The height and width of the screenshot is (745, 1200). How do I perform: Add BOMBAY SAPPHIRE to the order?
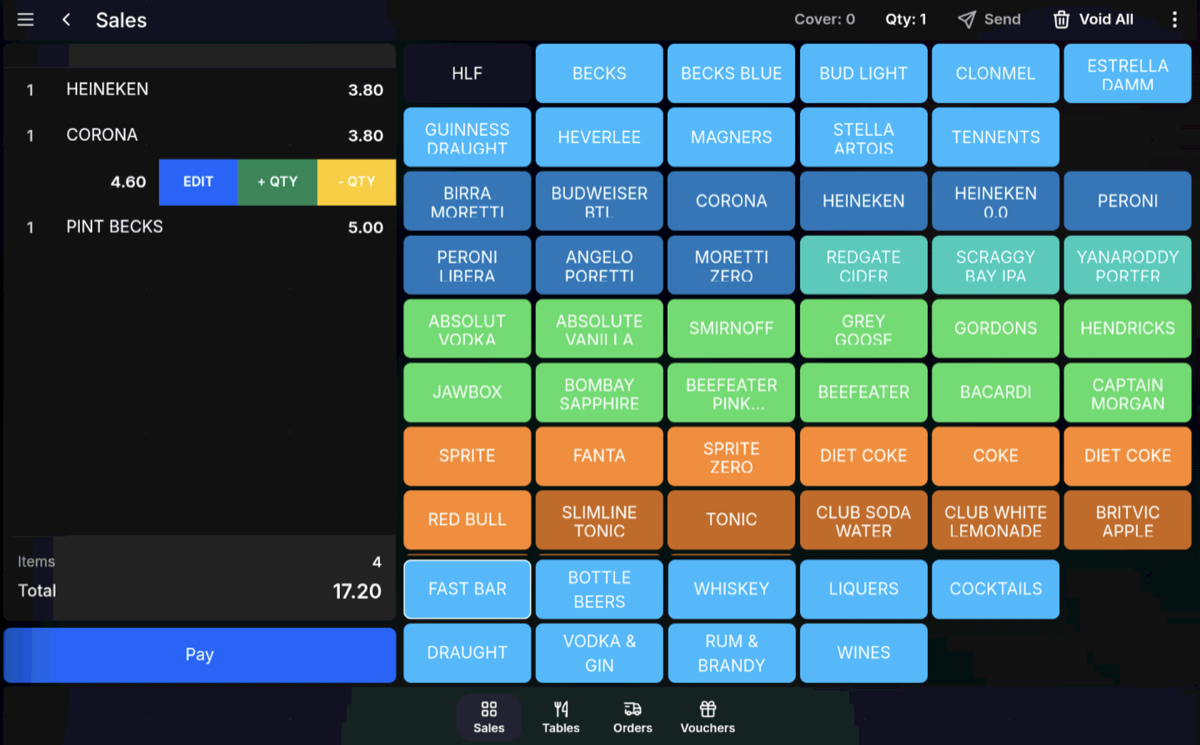tap(599, 393)
